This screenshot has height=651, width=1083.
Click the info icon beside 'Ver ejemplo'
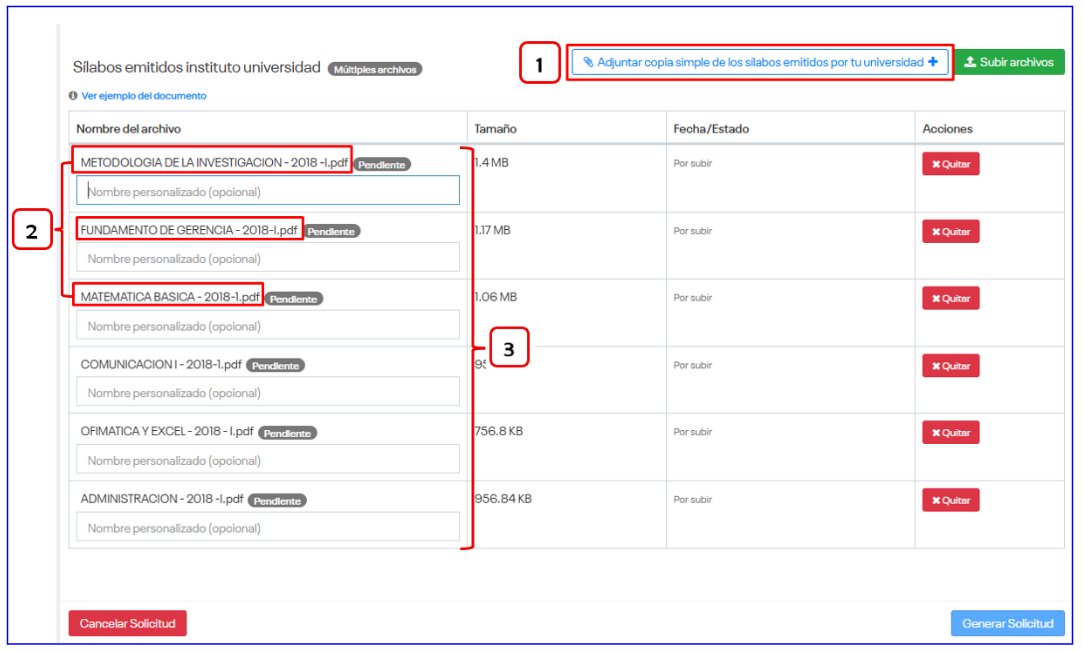tap(73, 96)
